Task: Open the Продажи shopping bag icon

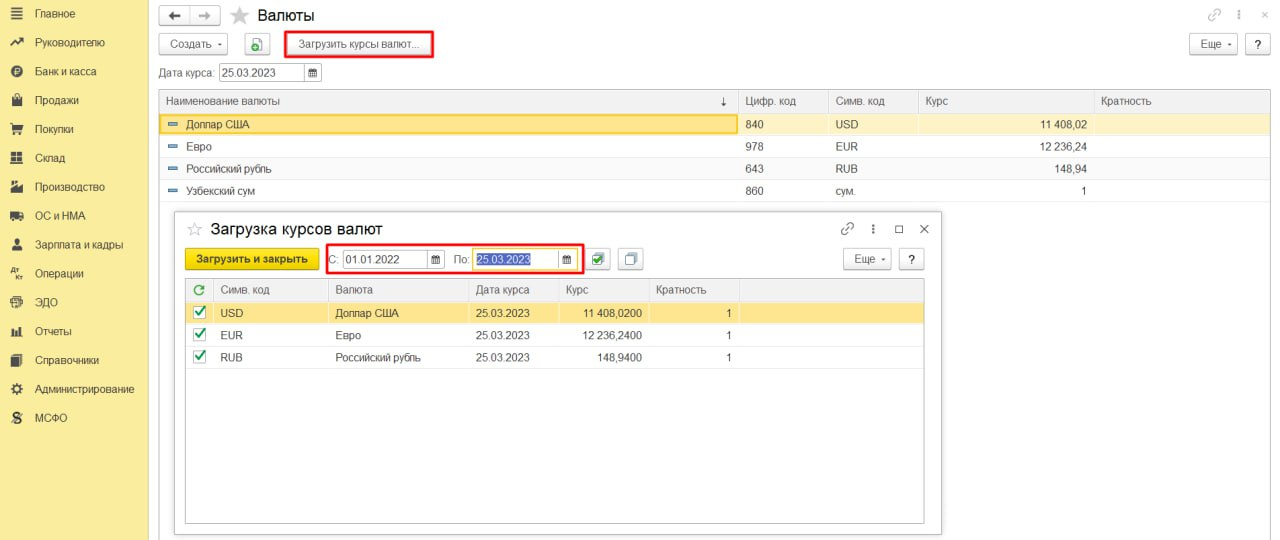Action: pyautogui.click(x=16, y=100)
